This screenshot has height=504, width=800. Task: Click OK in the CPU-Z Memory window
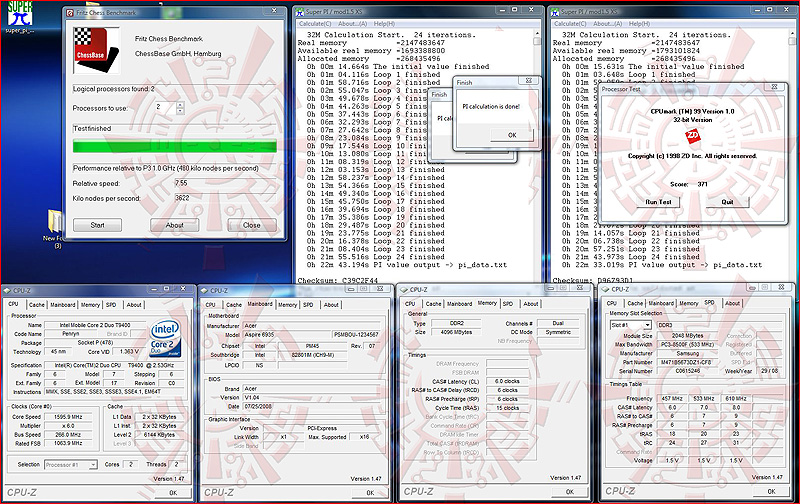click(x=570, y=492)
